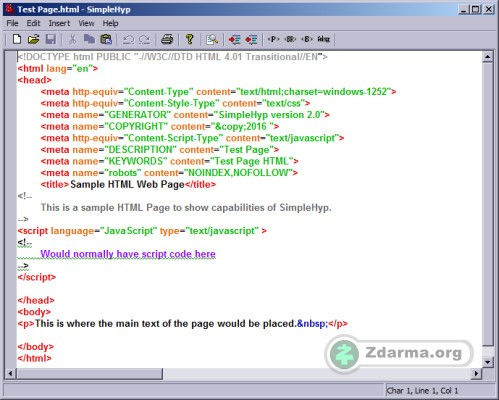Create a new document with the New icon
This screenshot has height=400, width=499.
[17, 39]
